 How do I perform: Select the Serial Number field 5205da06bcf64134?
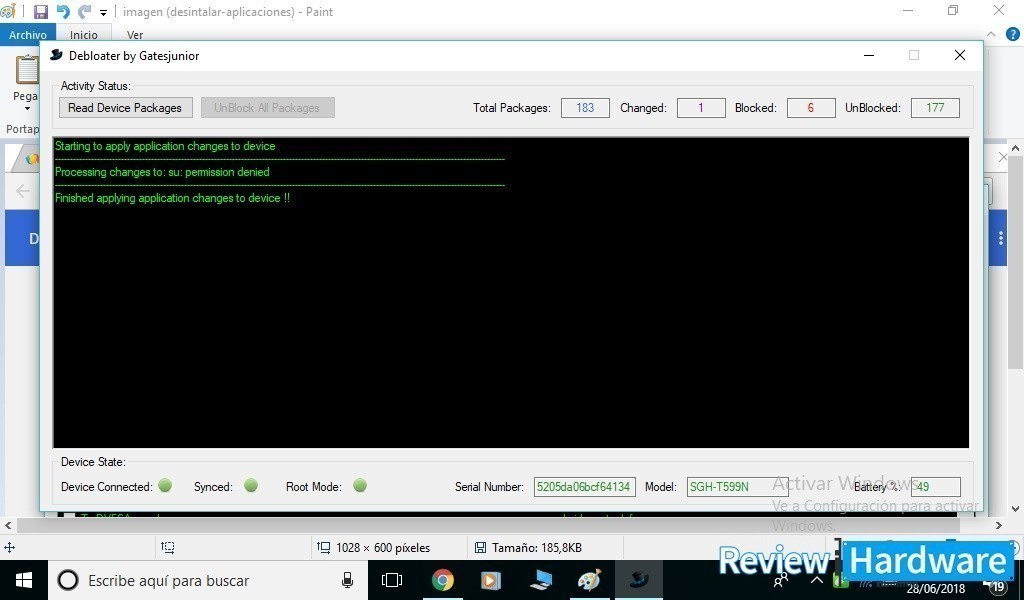click(x=584, y=487)
